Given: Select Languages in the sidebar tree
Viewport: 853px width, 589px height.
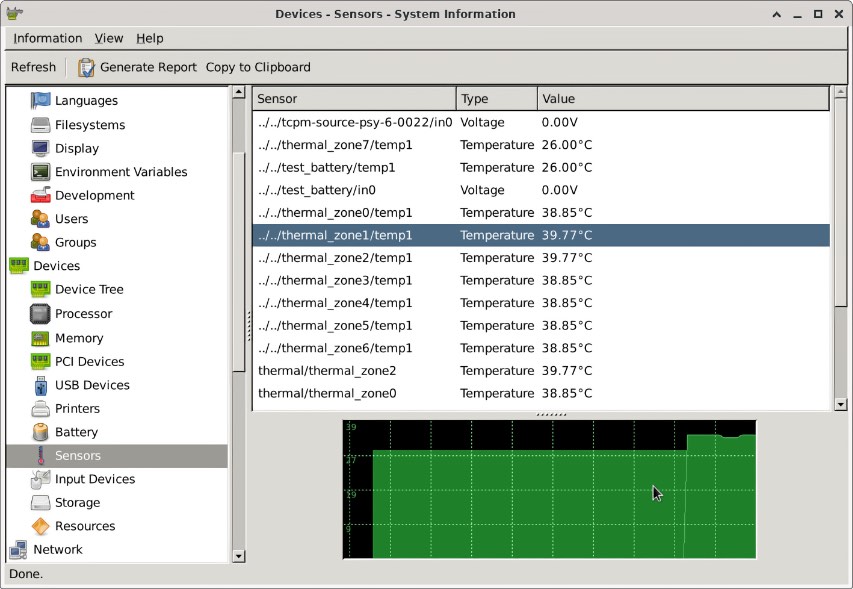Looking at the screenshot, I should [86, 101].
